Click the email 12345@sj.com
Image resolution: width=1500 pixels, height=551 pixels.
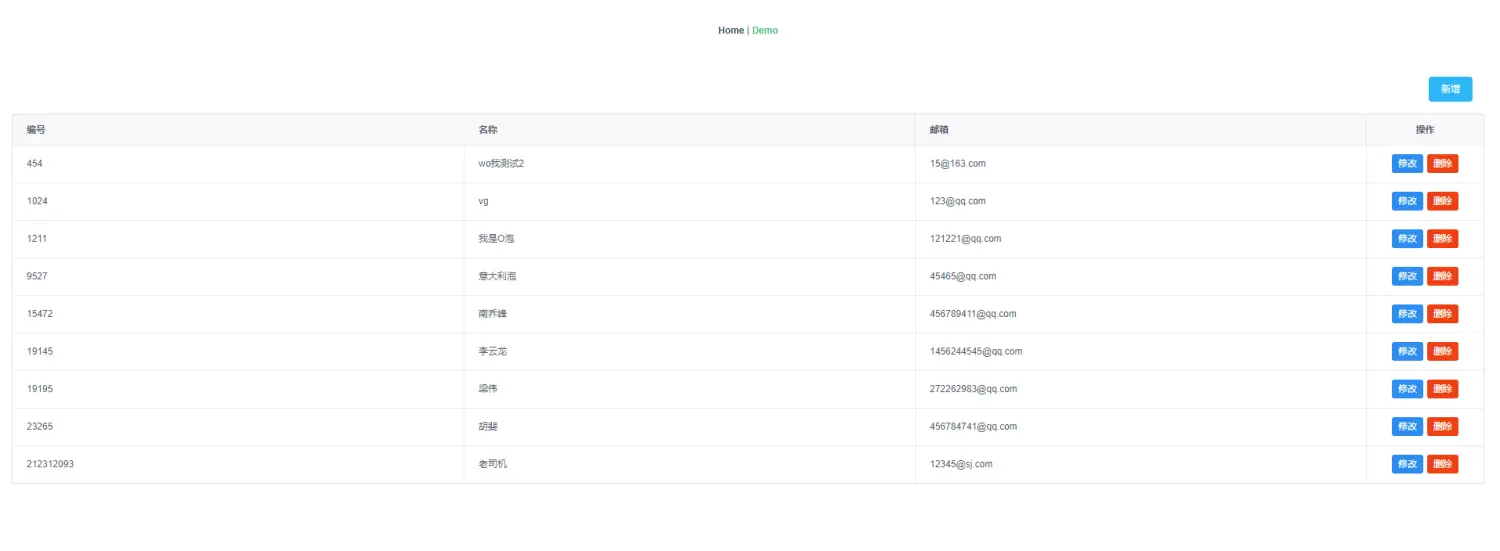tap(961, 464)
